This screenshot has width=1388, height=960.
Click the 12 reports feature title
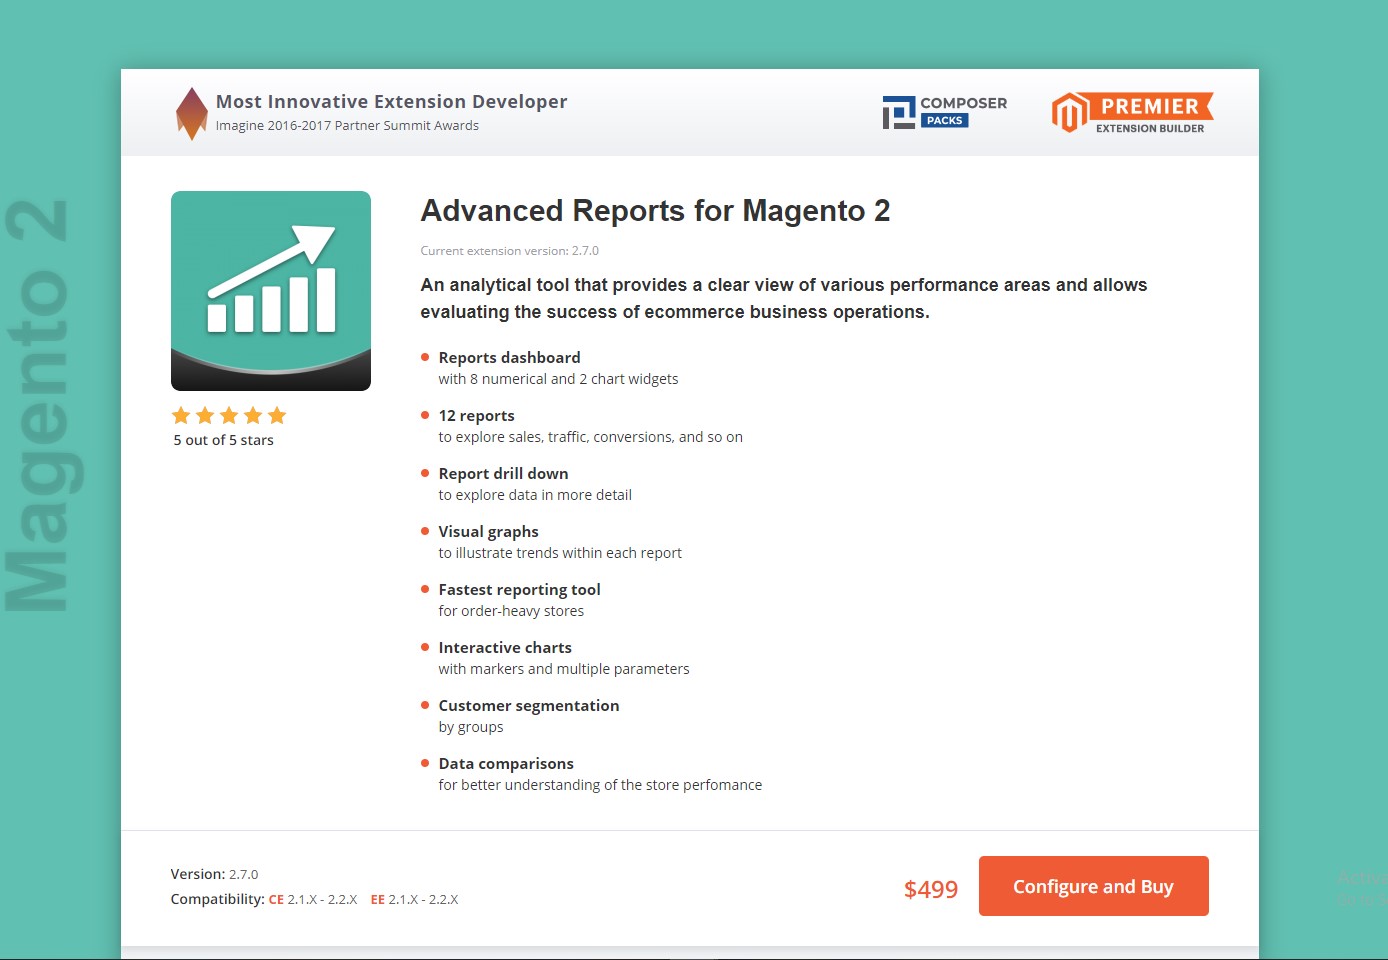coord(476,415)
